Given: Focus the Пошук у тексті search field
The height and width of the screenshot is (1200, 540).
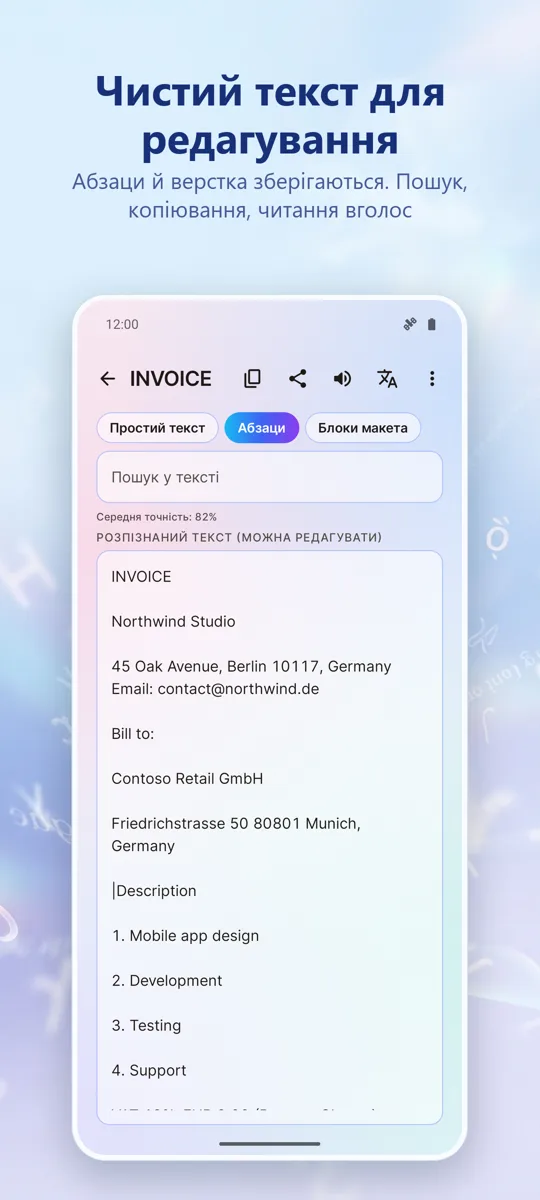Looking at the screenshot, I should [269, 477].
